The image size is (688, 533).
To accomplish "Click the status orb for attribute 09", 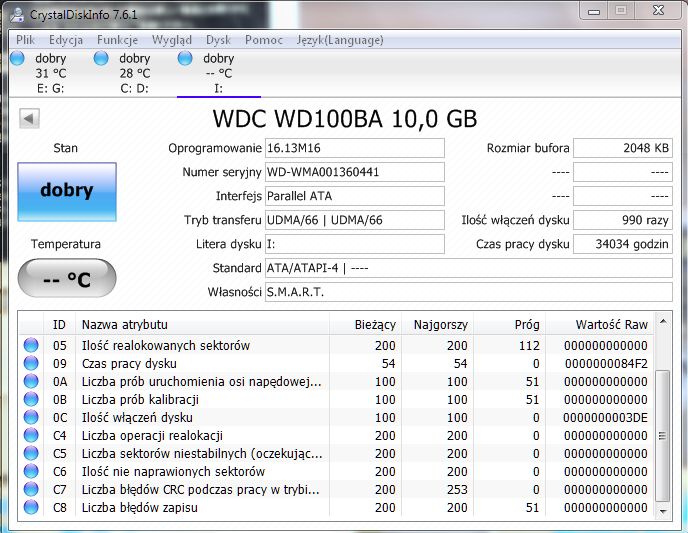I will 31,363.
